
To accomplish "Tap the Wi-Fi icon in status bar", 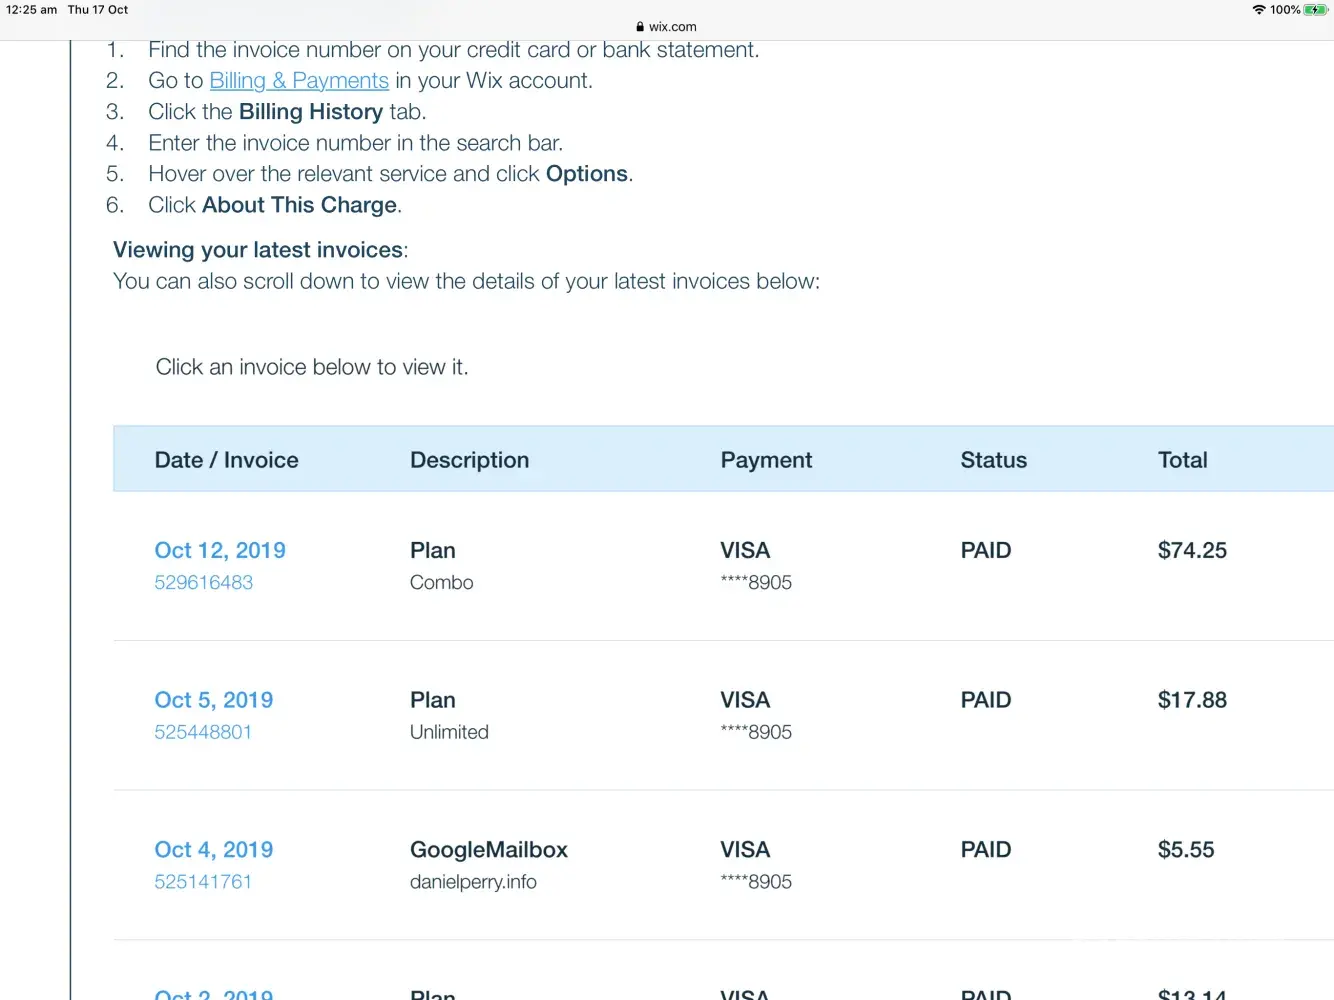I will point(1258,10).
